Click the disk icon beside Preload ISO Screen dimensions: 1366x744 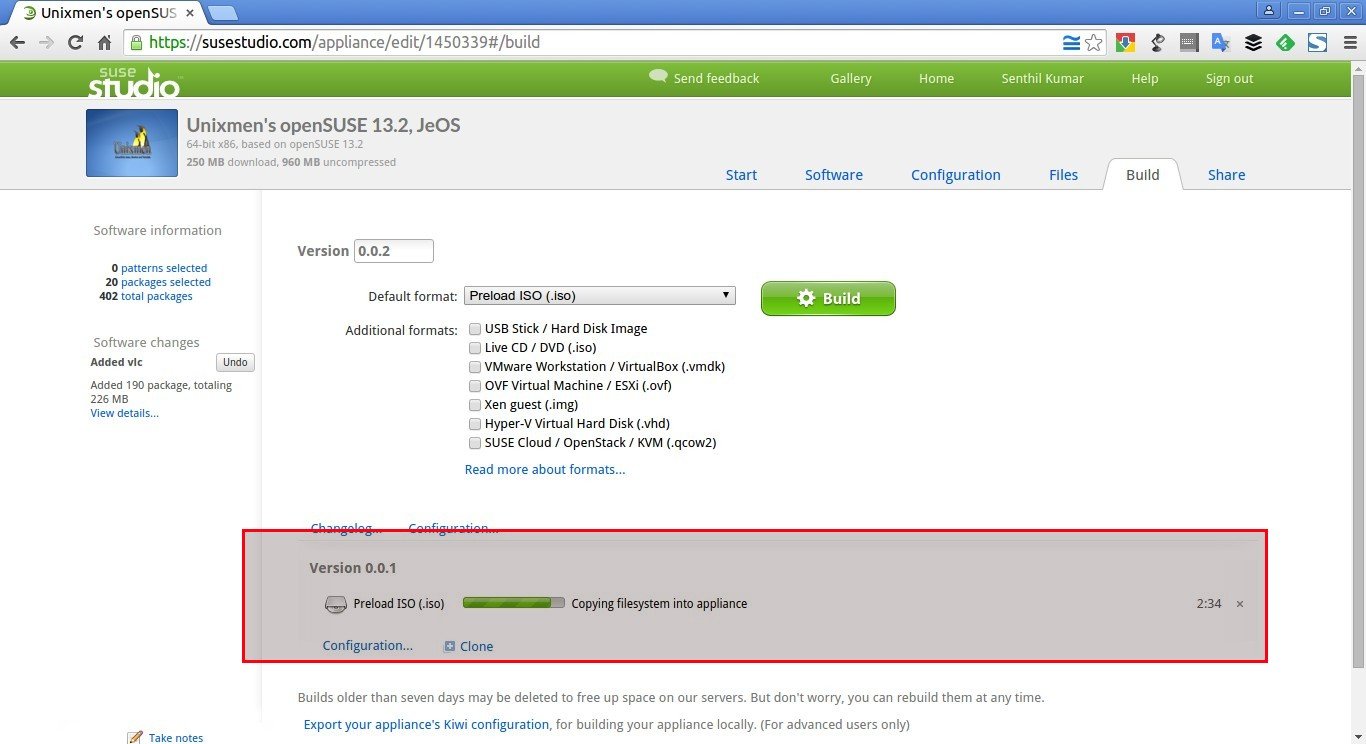pos(335,604)
